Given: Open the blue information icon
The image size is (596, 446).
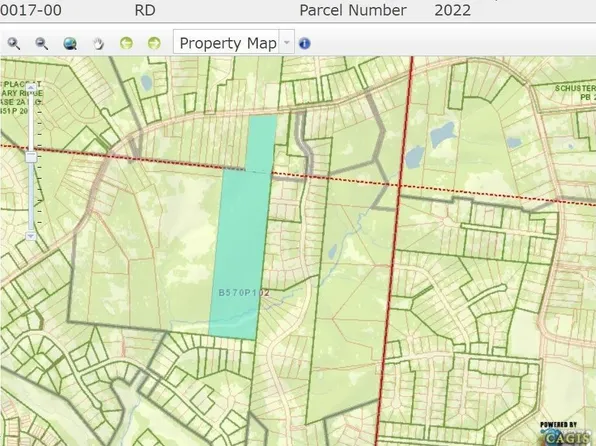Looking at the screenshot, I should 304,43.
